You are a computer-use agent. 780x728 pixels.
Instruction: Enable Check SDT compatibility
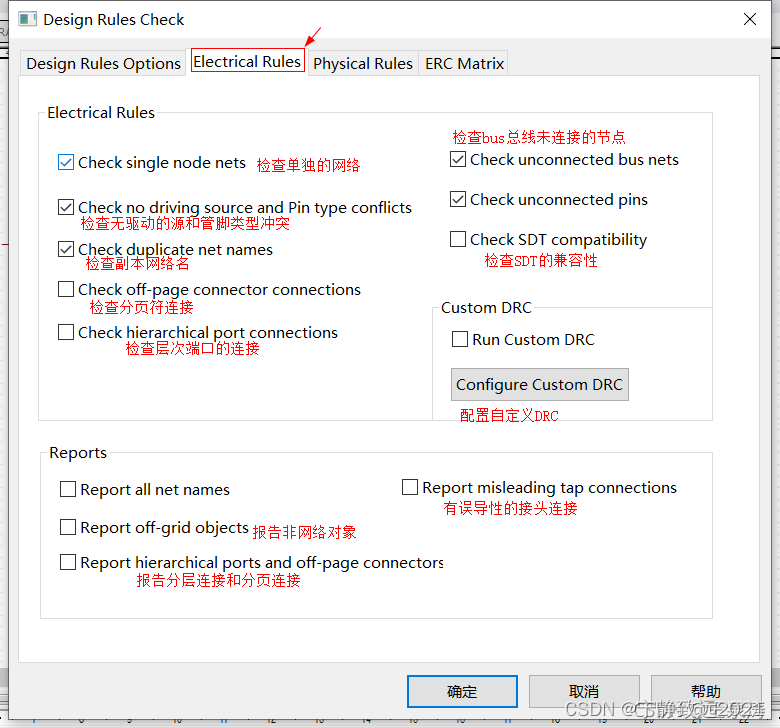click(458, 240)
